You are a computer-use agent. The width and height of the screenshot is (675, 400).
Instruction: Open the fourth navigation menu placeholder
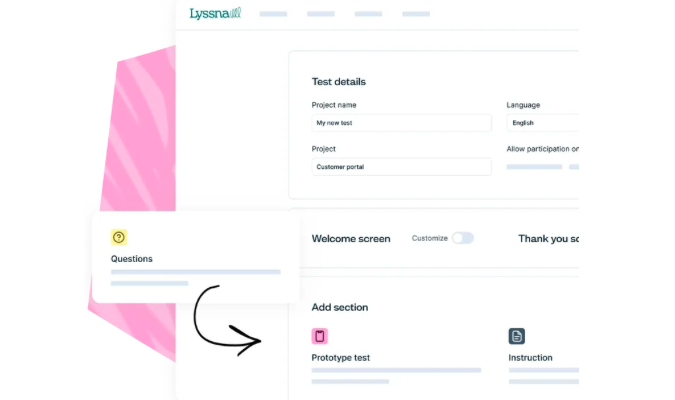tap(416, 14)
